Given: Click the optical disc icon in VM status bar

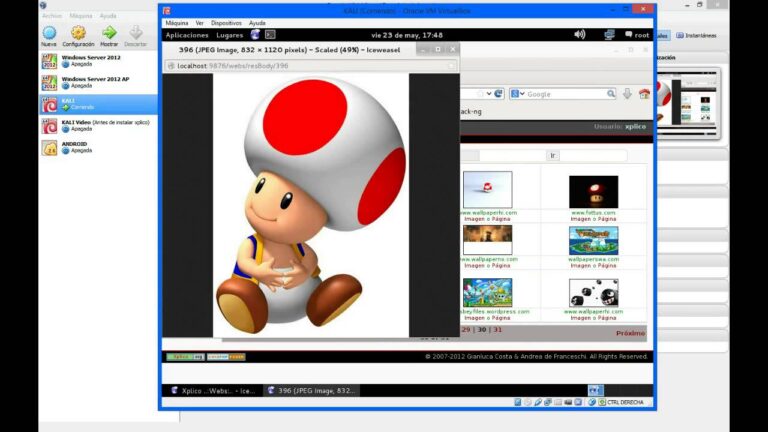Looking at the screenshot, I should pyautogui.click(x=528, y=402).
